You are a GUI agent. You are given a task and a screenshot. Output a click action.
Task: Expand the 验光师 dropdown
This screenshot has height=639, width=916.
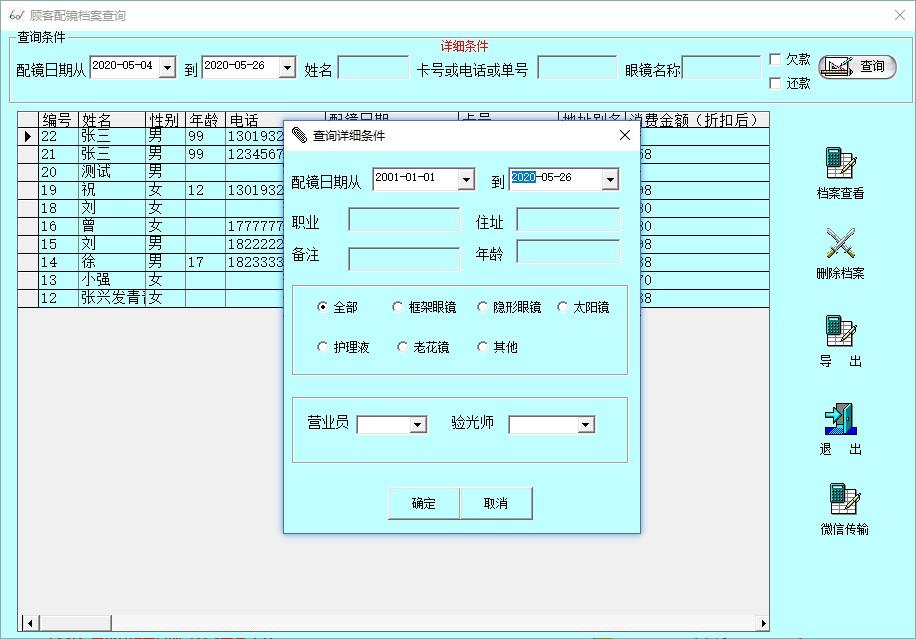click(586, 425)
